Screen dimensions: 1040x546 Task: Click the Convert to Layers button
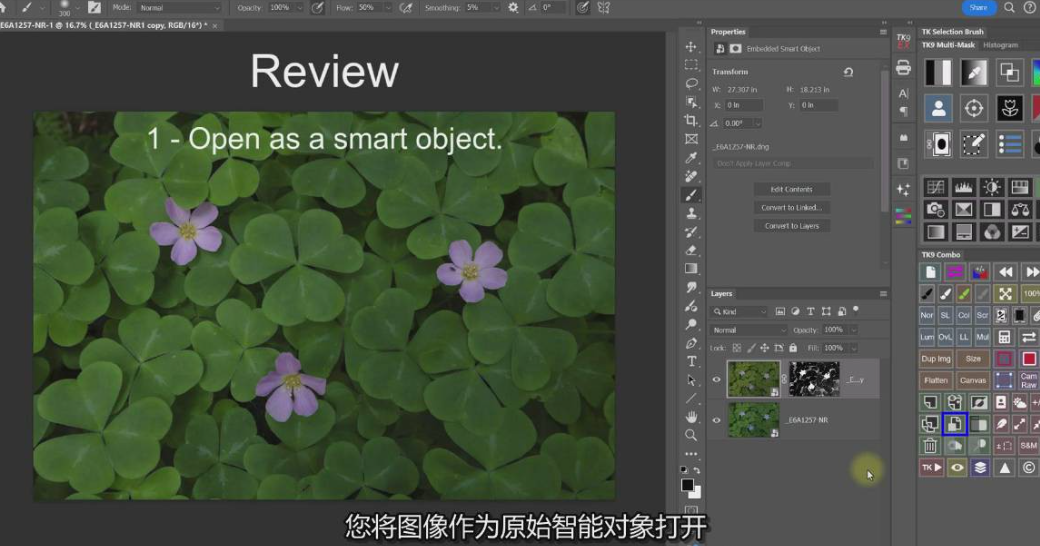[x=791, y=226]
